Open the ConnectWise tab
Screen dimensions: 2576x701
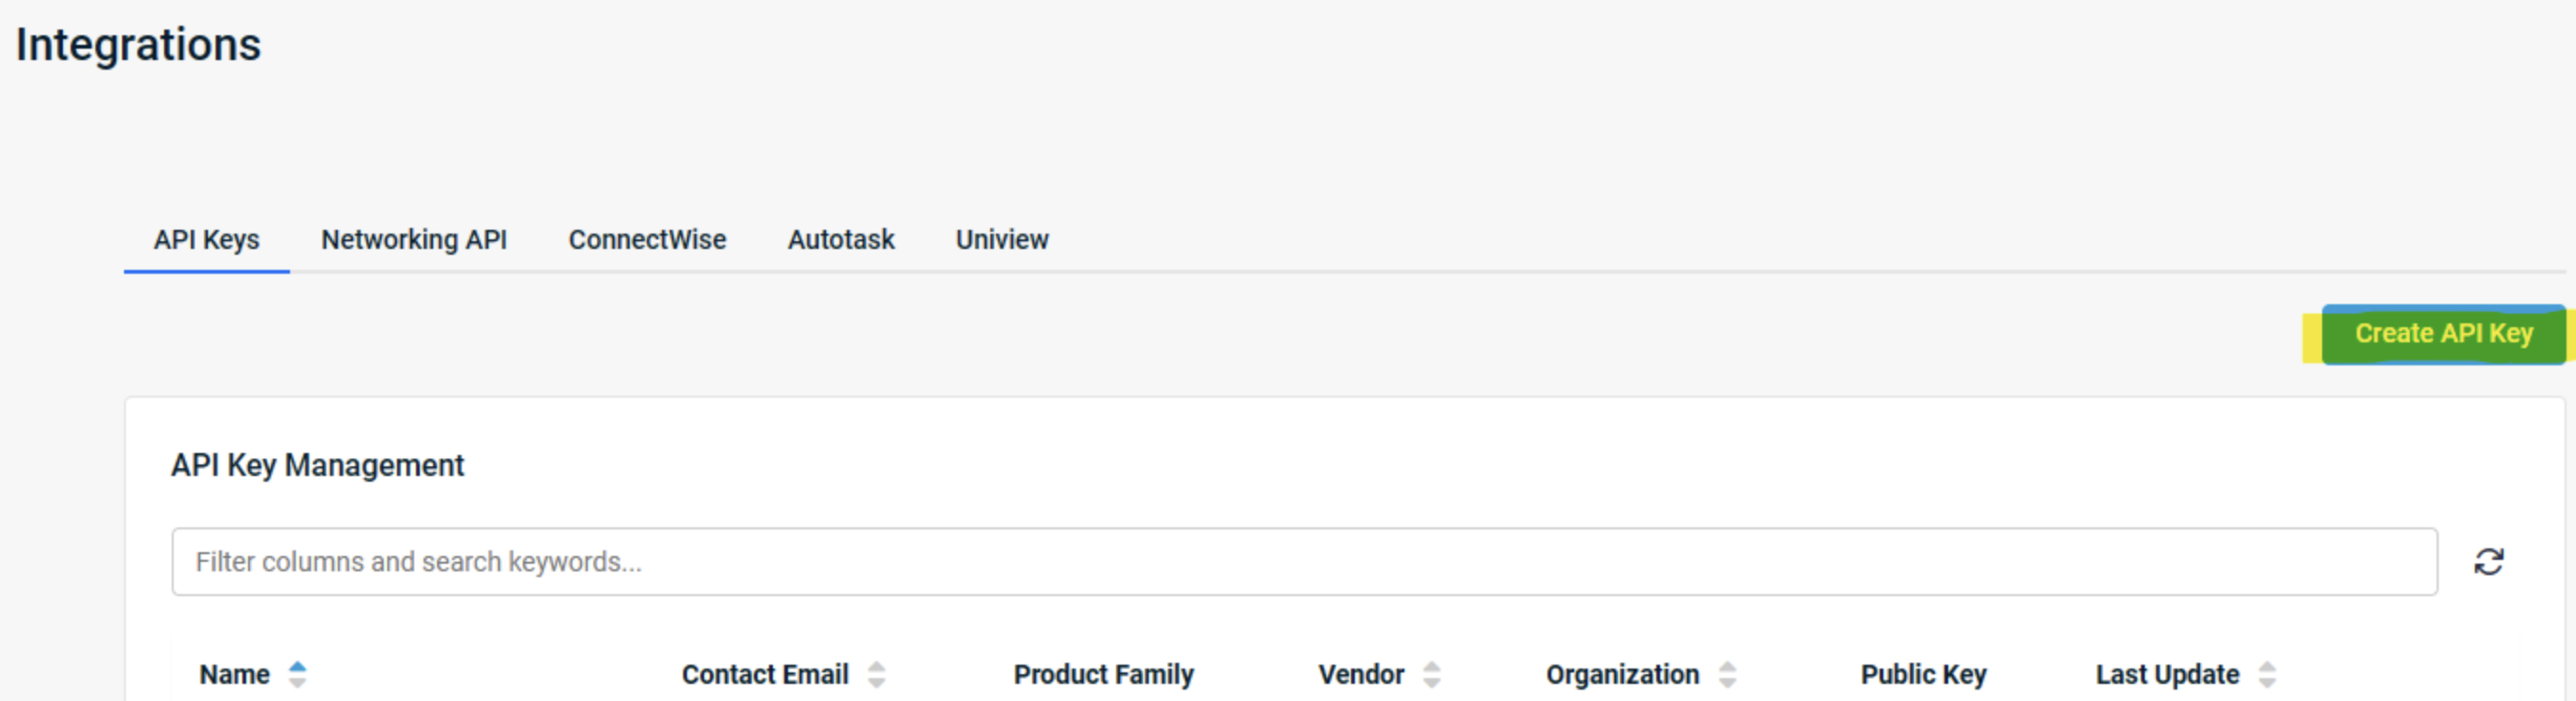(x=646, y=239)
